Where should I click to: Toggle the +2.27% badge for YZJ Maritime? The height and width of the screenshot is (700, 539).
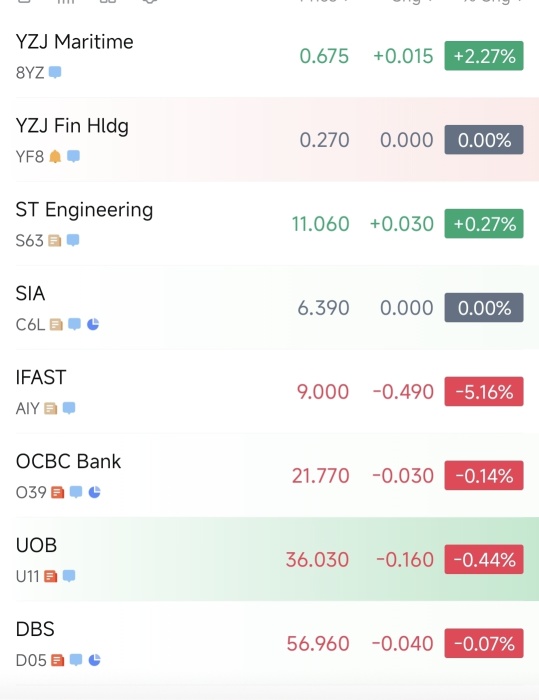coord(484,56)
